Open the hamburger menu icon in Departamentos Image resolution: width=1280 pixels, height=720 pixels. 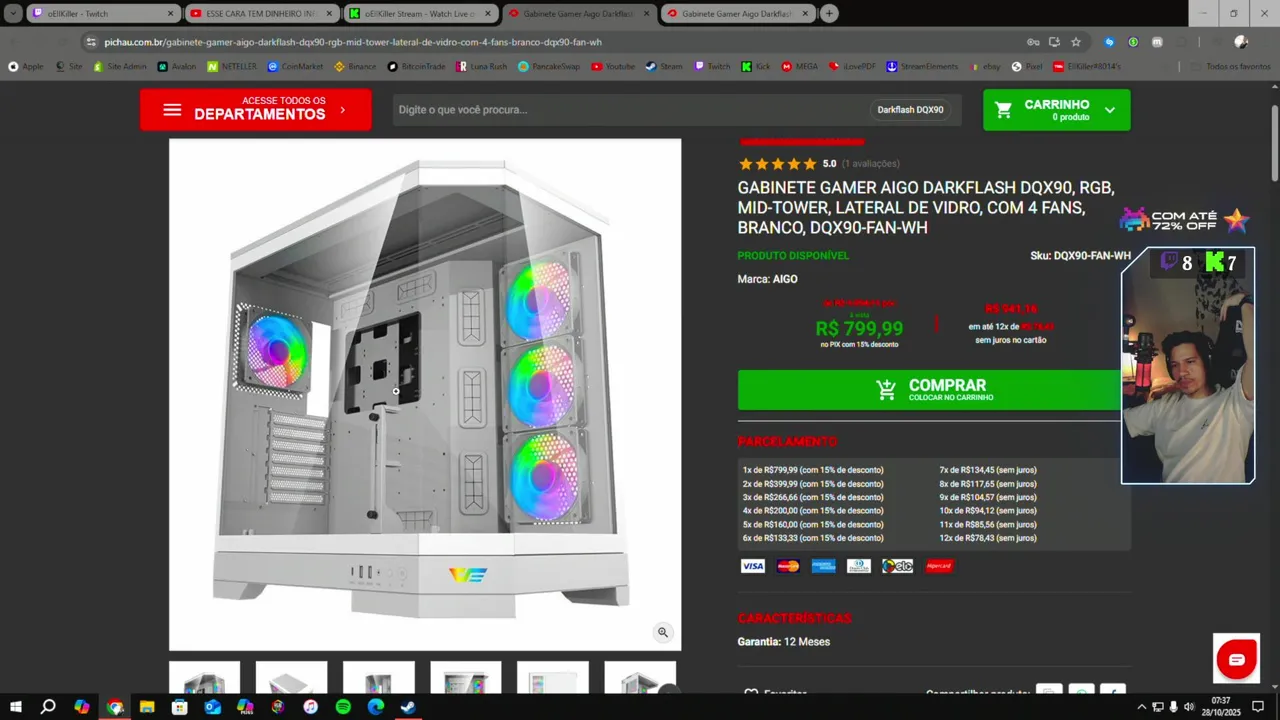tap(172, 110)
